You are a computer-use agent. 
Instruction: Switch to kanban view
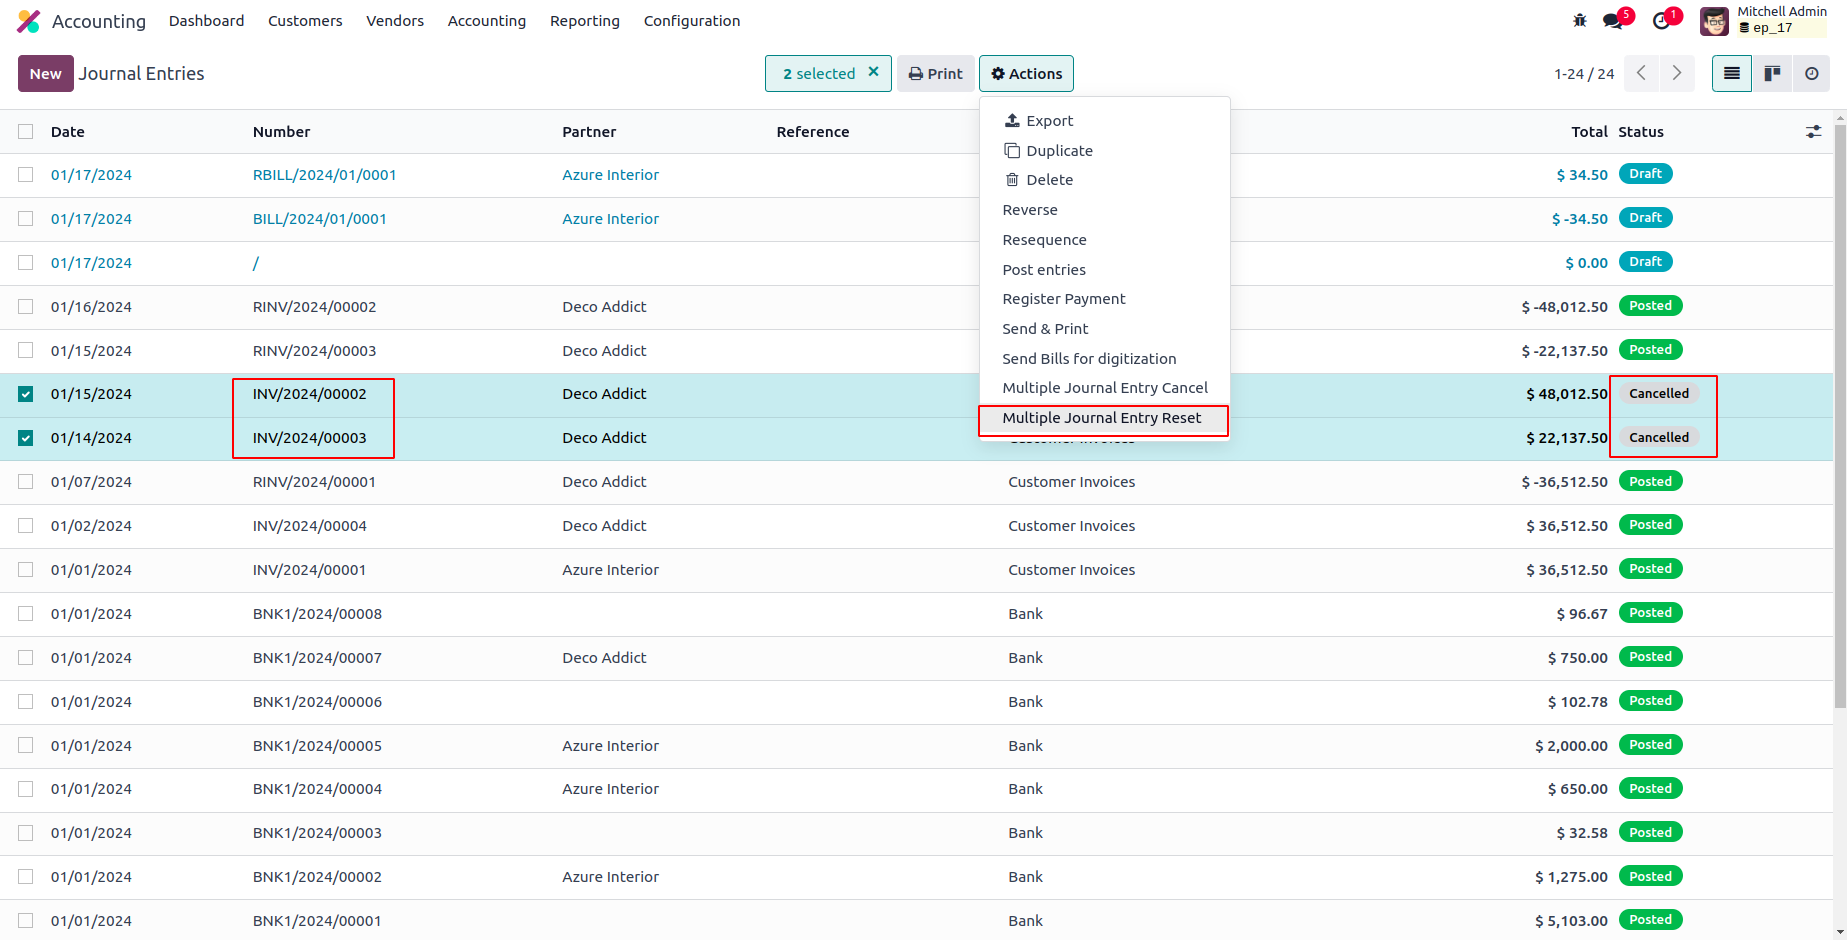1772,73
